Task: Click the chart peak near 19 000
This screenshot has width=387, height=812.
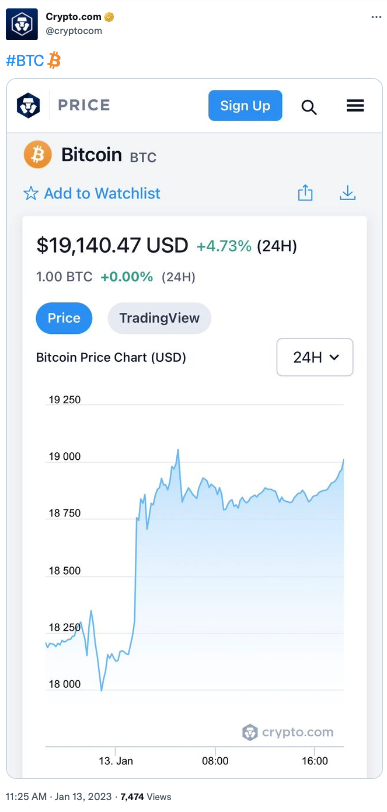Action: click(x=178, y=450)
